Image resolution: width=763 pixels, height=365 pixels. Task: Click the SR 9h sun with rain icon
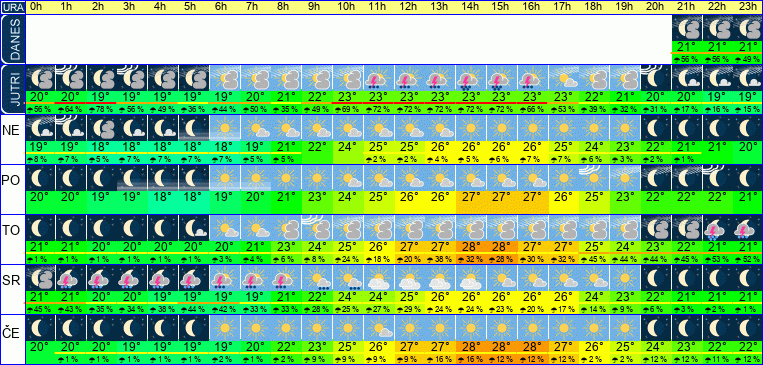pyautogui.click(x=317, y=278)
